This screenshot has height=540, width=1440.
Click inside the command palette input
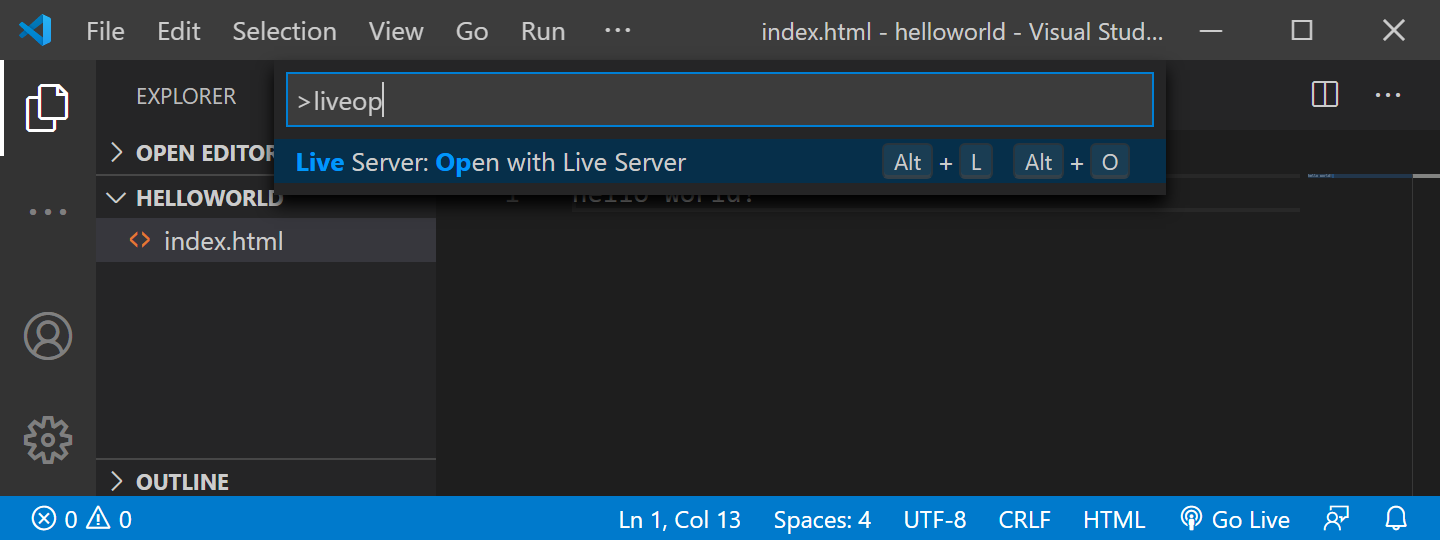(720, 100)
